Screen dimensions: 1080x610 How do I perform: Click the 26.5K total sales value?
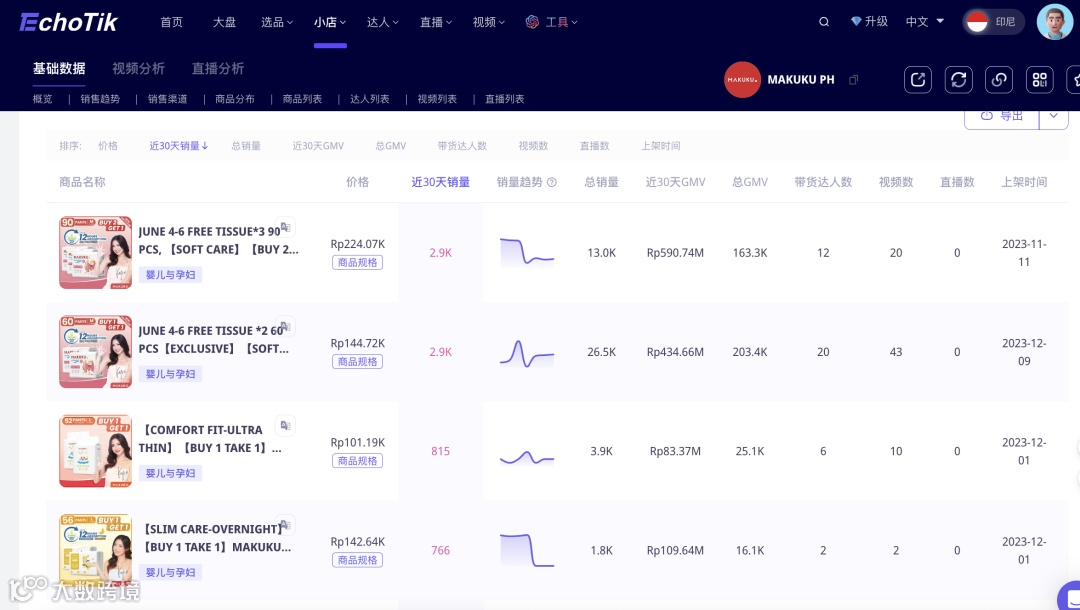(x=601, y=352)
